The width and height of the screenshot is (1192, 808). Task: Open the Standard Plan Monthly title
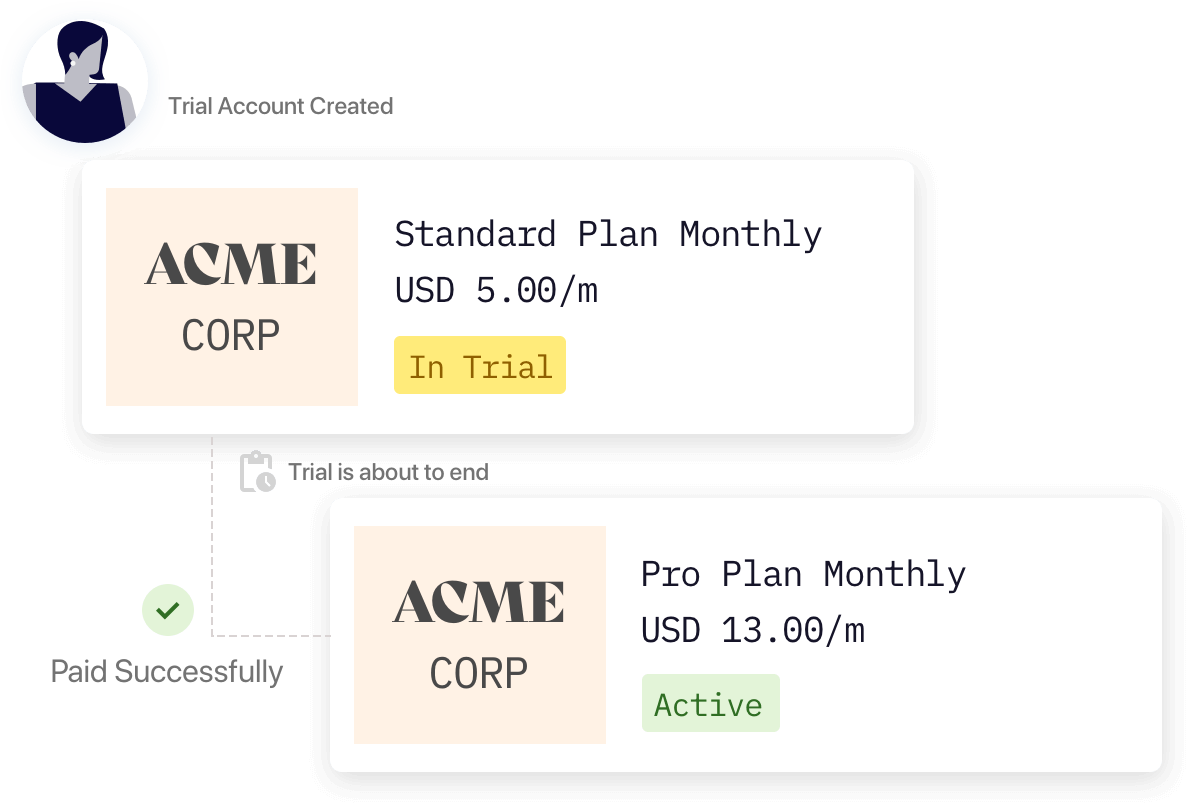[x=608, y=235]
